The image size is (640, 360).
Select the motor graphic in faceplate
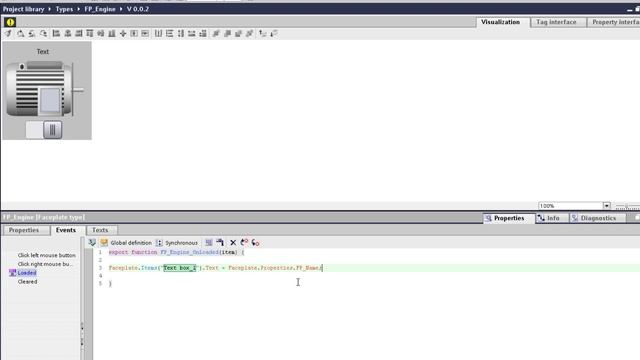(x=44, y=89)
